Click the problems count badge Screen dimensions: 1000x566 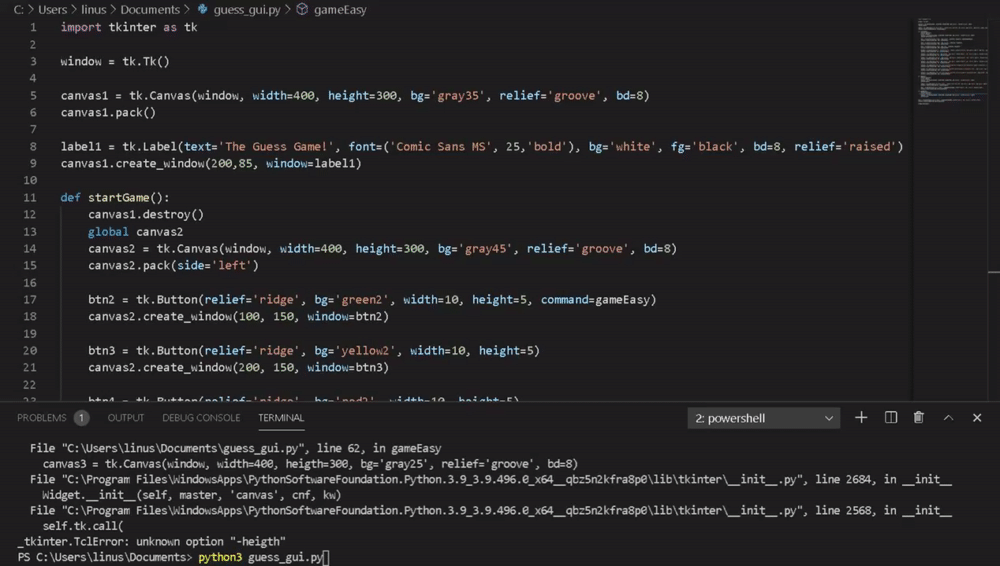(81, 418)
